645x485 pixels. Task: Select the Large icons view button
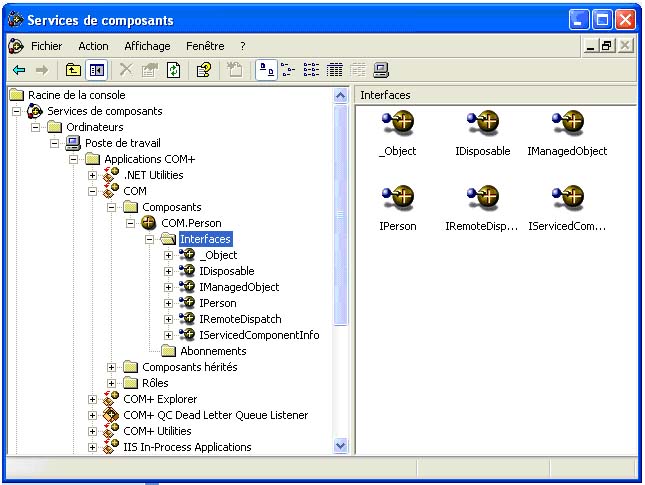[x=266, y=70]
